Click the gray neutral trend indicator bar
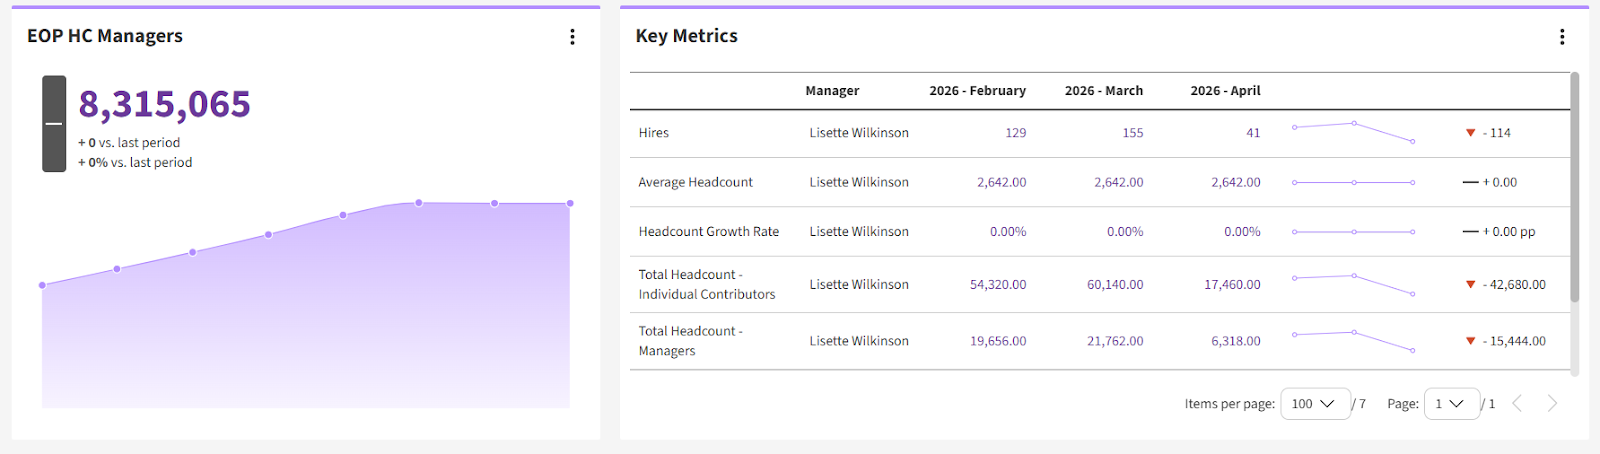This screenshot has width=1600, height=454. tap(54, 124)
